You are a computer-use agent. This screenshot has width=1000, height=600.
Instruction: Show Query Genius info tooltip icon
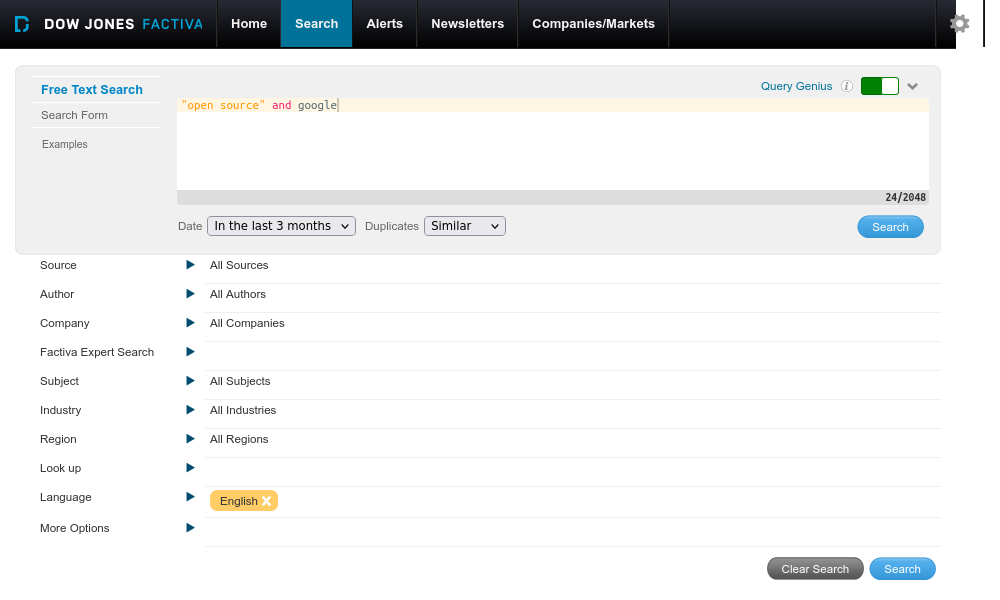(846, 86)
